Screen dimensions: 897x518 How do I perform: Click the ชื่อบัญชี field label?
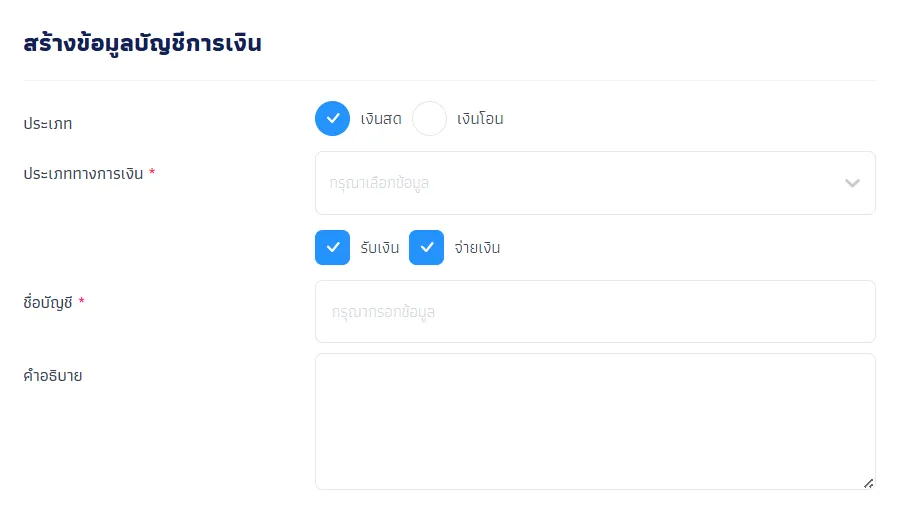(47, 302)
